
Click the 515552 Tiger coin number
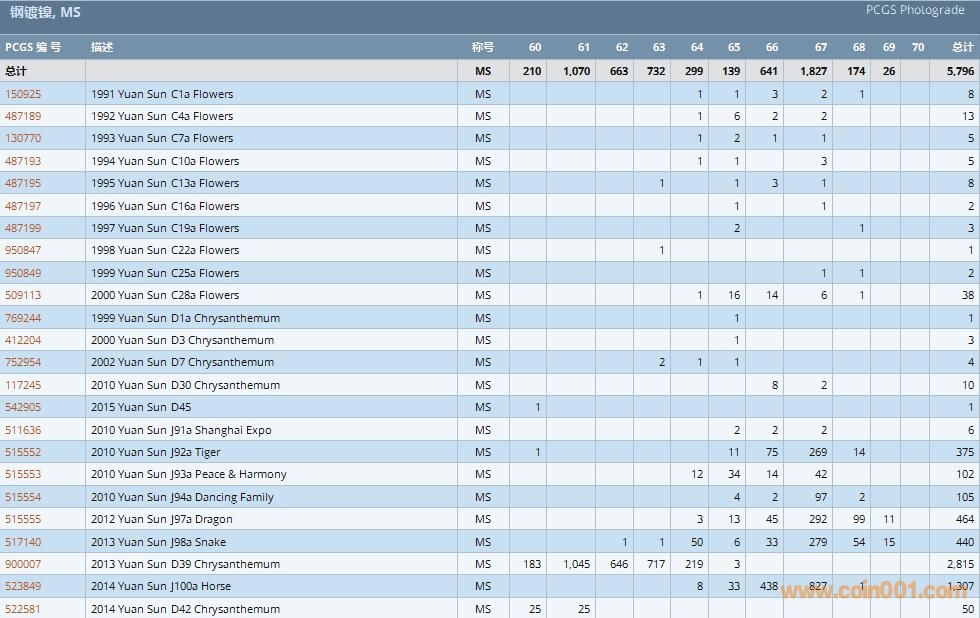(x=23, y=452)
